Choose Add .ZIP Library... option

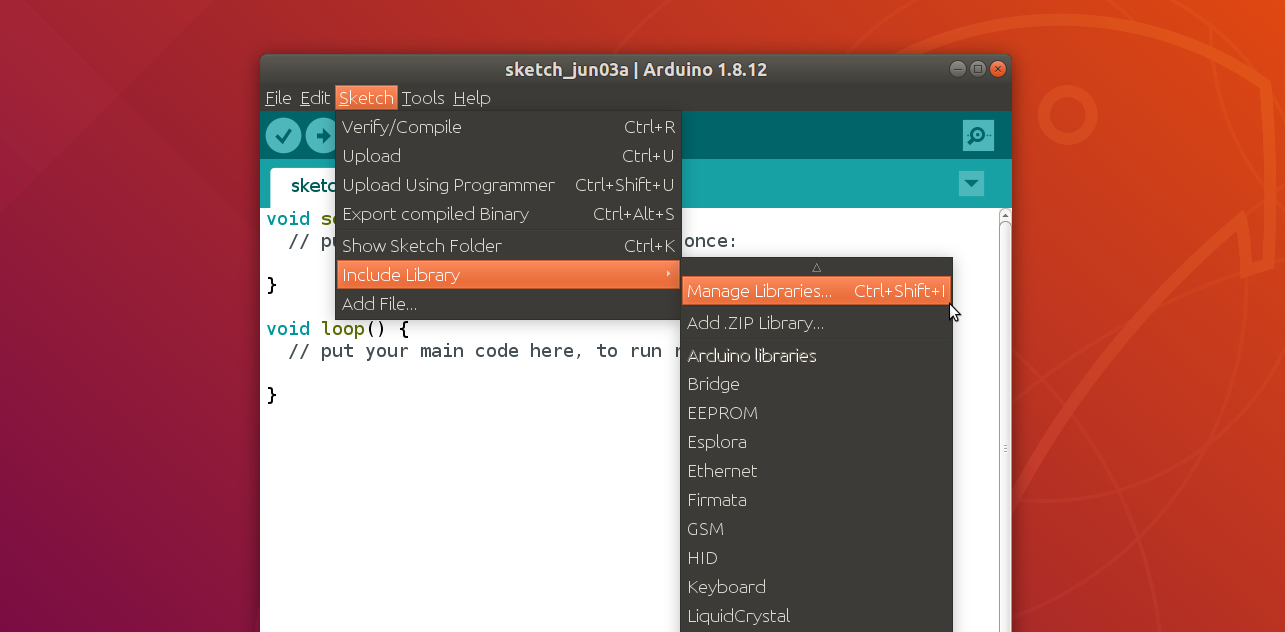[x=816, y=323]
